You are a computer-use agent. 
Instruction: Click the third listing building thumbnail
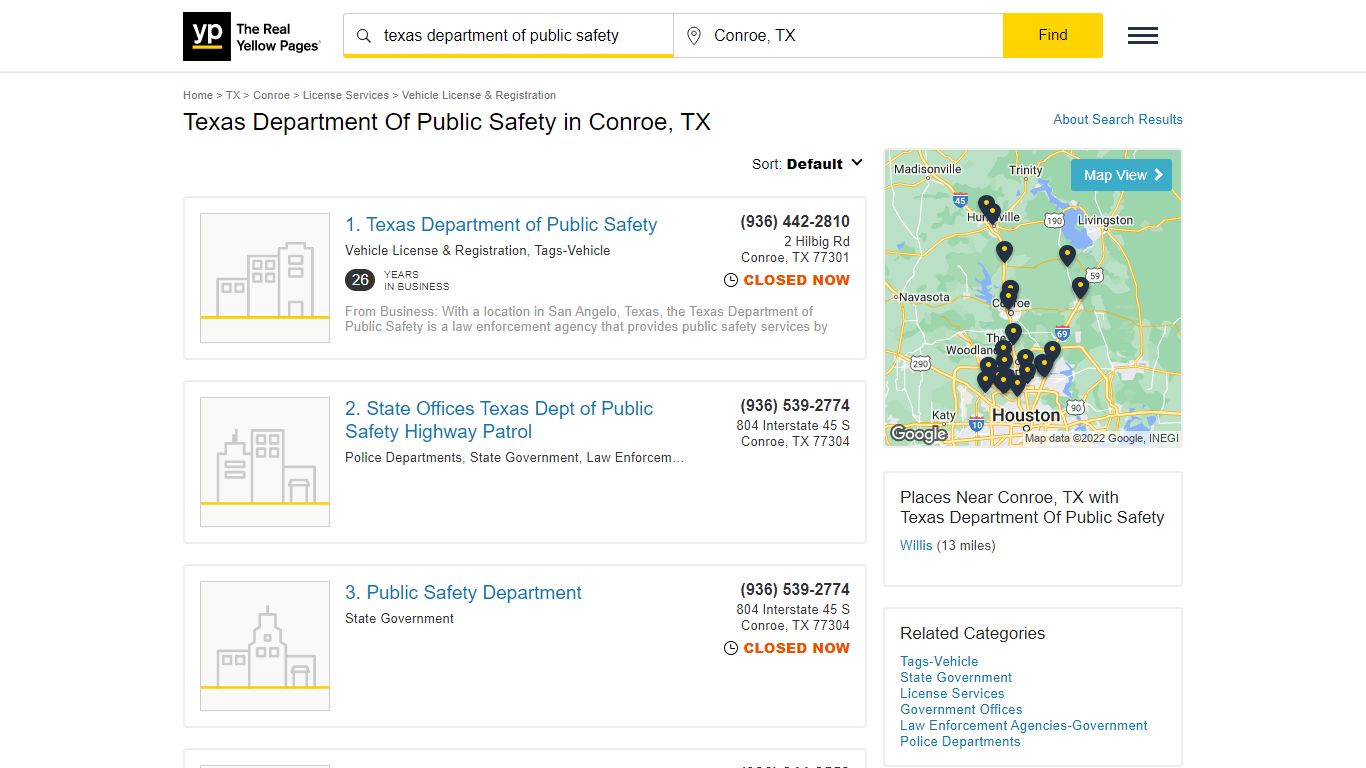coord(265,646)
